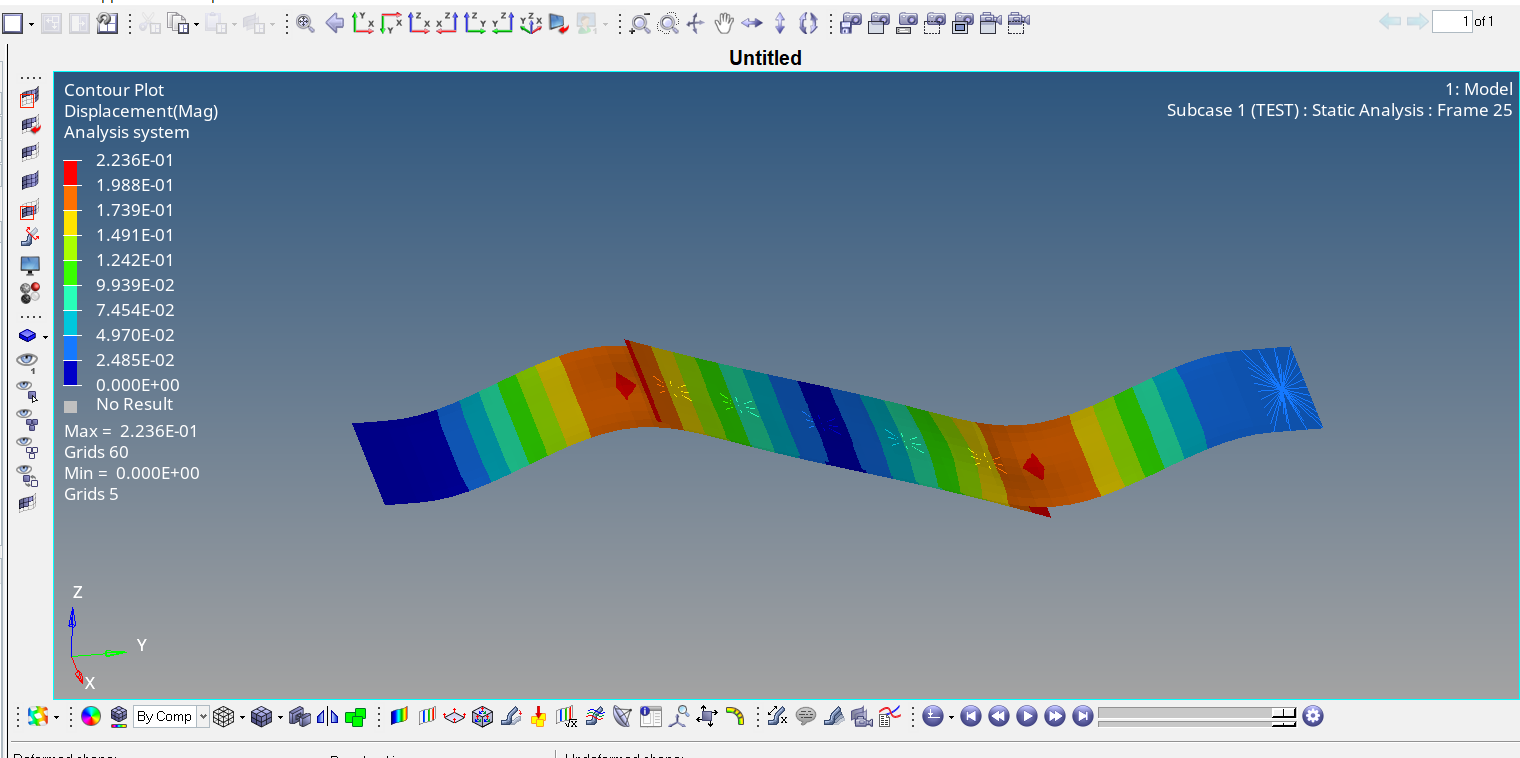
Task: Step forward one animation frame
Action: pyautogui.click(x=1054, y=716)
